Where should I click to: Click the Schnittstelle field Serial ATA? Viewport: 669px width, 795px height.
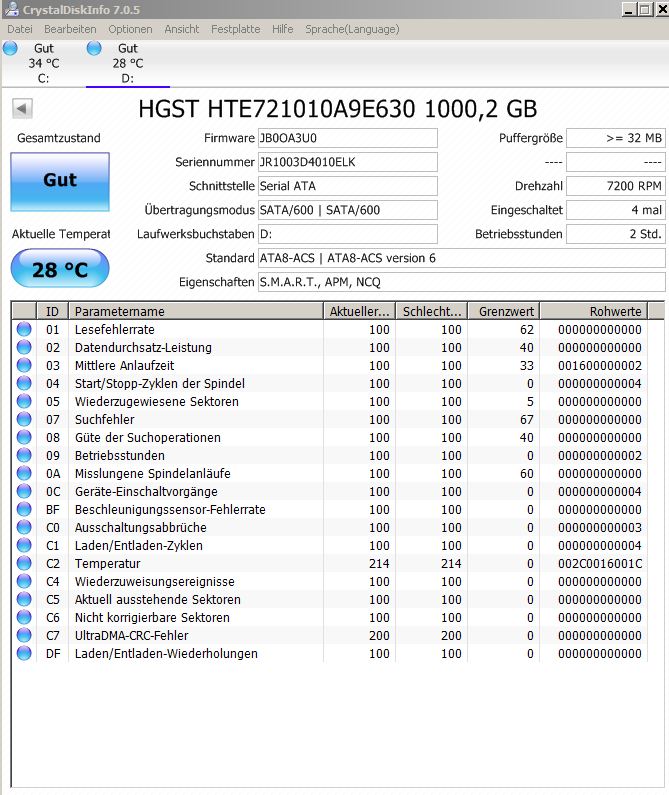tap(347, 186)
